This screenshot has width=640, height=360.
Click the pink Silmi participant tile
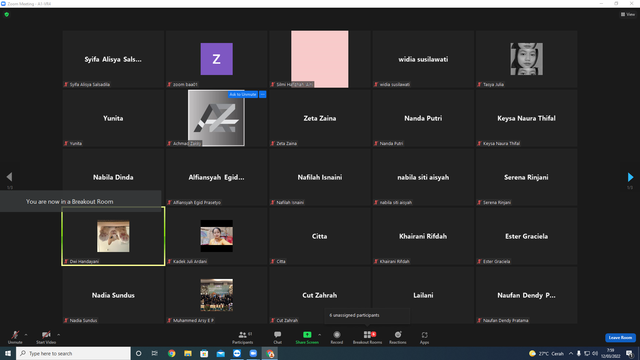pos(320,59)
